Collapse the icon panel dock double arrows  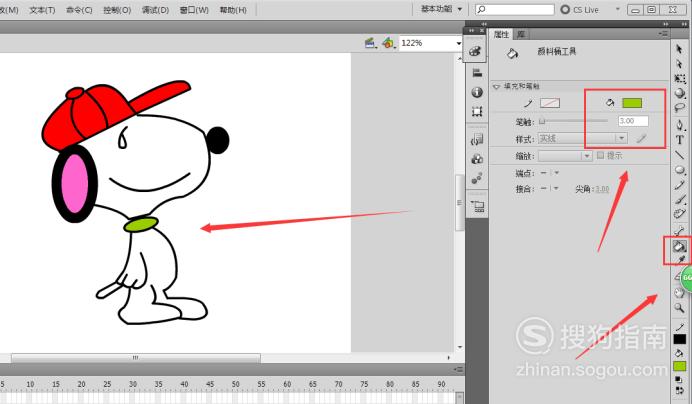(484, 24)
